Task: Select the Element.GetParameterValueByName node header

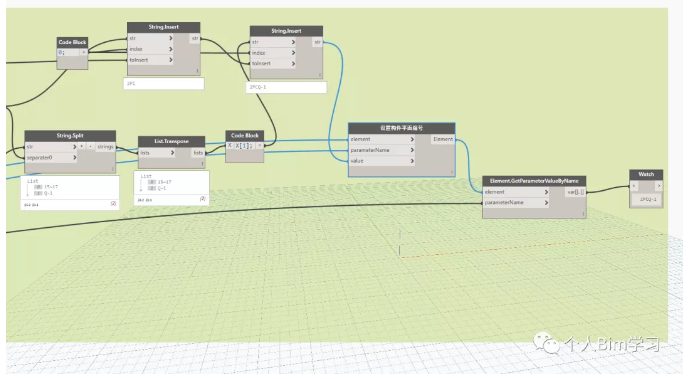Action: tap(534, 181)
